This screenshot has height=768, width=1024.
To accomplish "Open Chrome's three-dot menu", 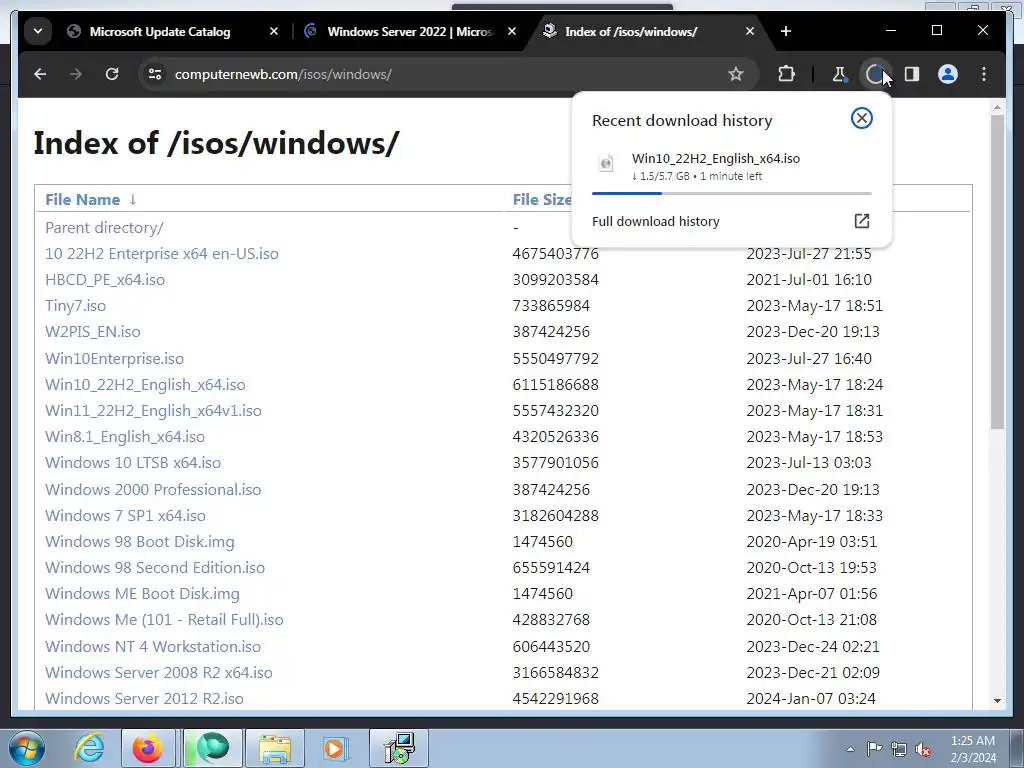I will [x=984, y=74].
